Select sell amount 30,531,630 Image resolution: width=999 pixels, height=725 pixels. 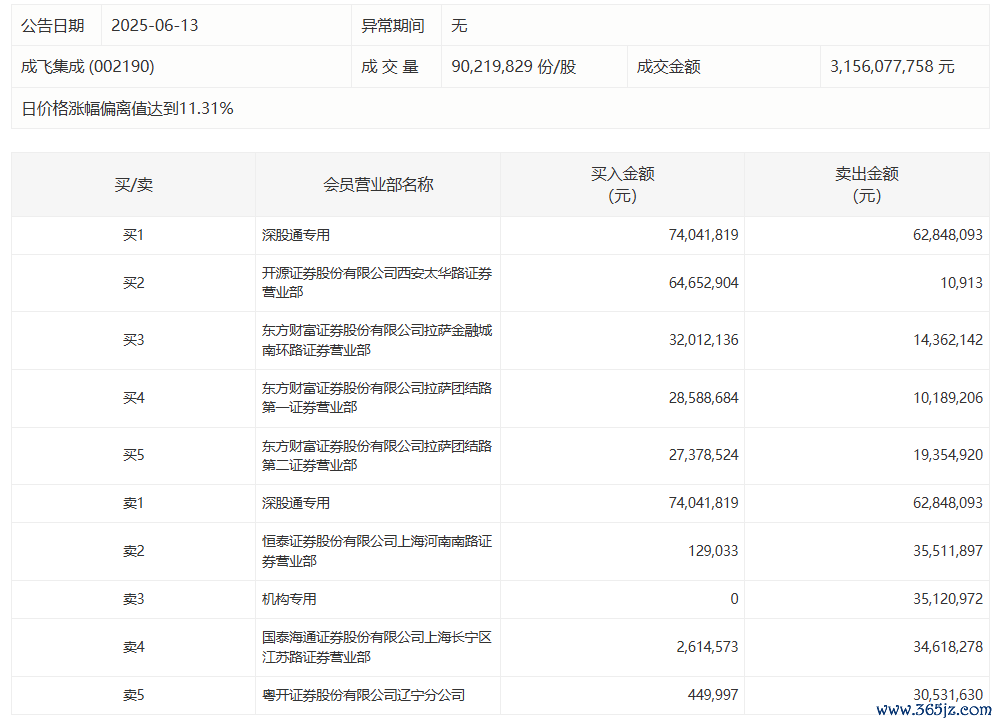(948, 695)
